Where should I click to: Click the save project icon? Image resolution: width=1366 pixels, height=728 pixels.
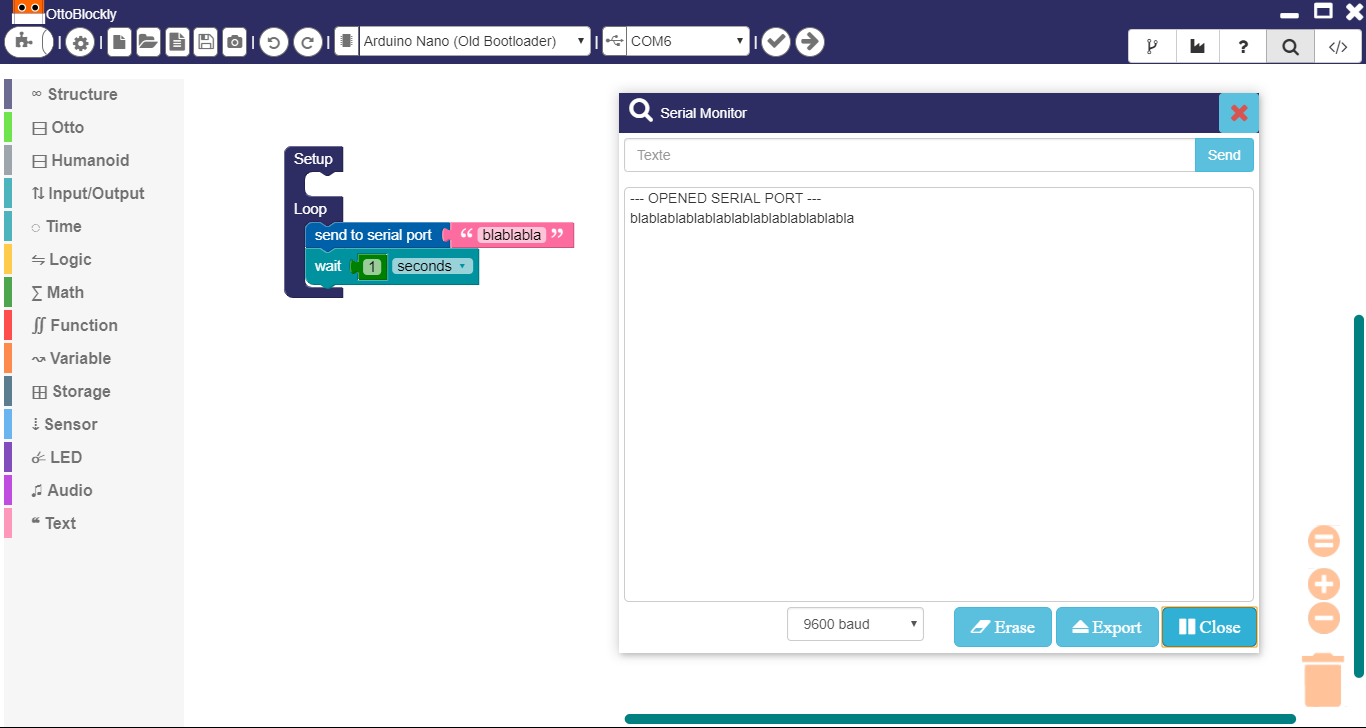pyautogui.click(x=205, y=41)
